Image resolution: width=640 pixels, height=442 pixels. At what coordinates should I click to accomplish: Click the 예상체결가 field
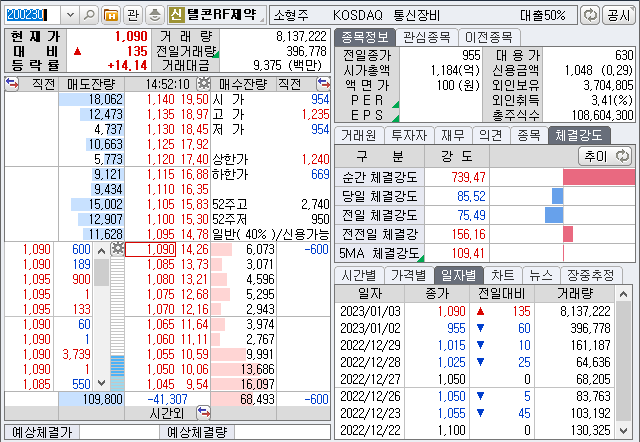tap(119, 432)
